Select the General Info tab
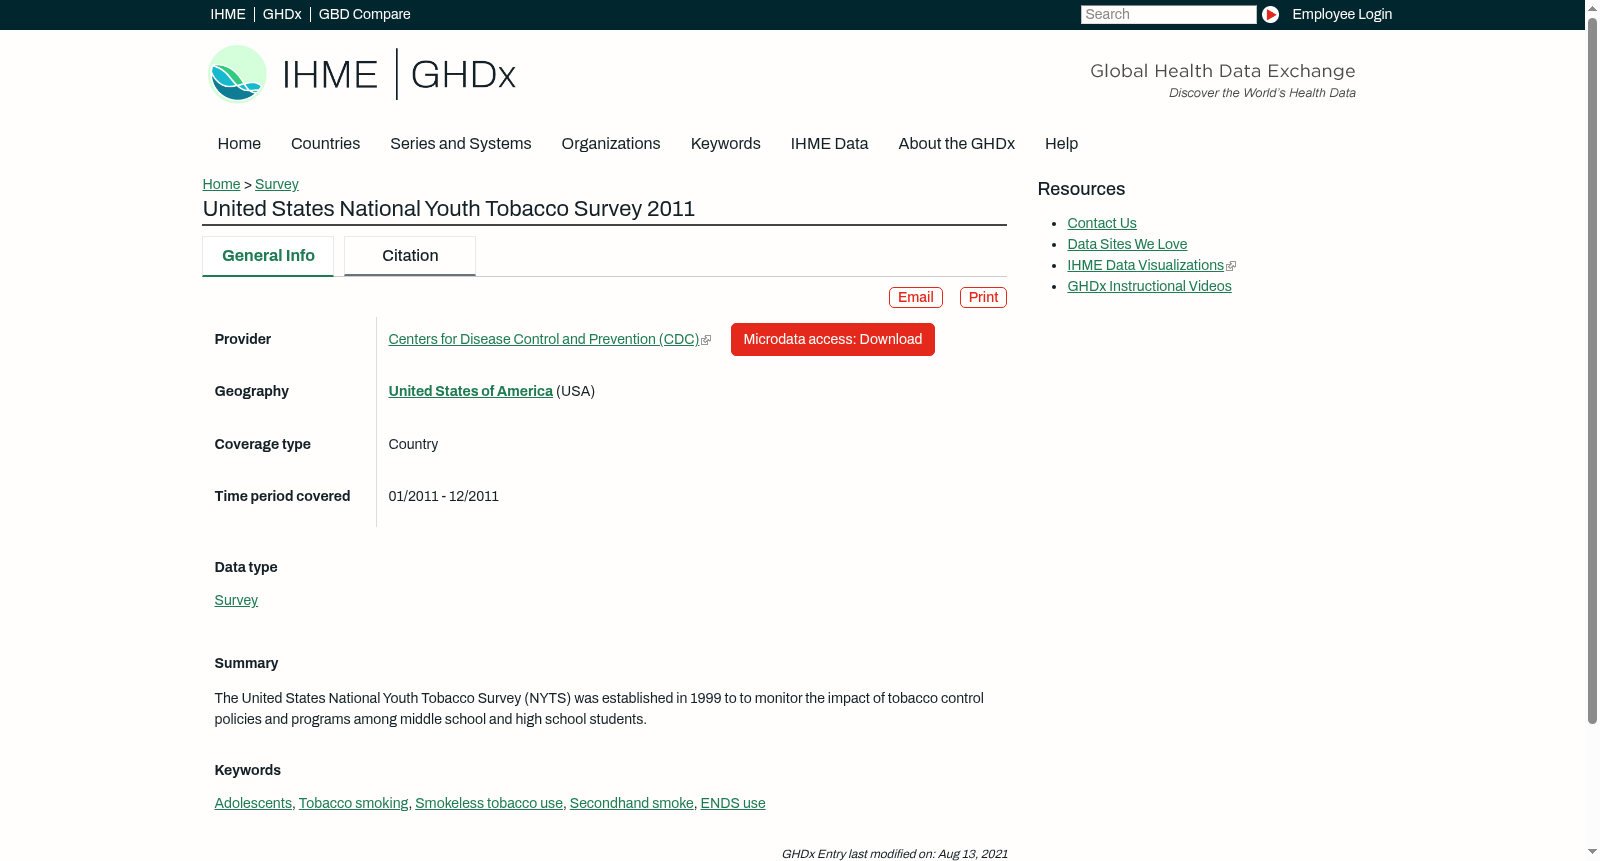 tap(268, 256)
